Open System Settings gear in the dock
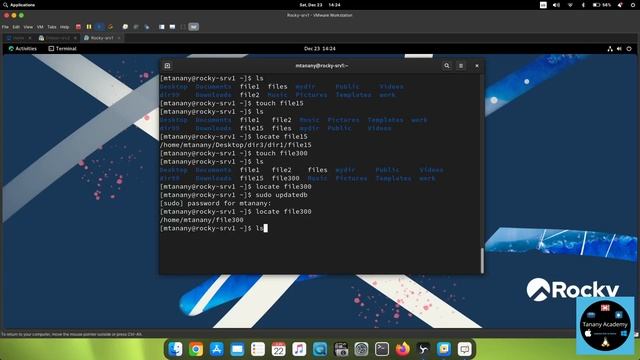640x360 pixels. coord(361,349)
